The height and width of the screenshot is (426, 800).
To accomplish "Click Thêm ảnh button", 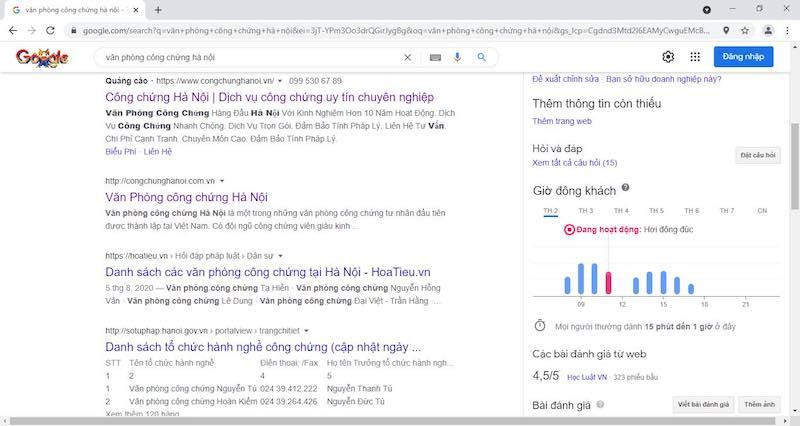I will click(x=759, y=405).
